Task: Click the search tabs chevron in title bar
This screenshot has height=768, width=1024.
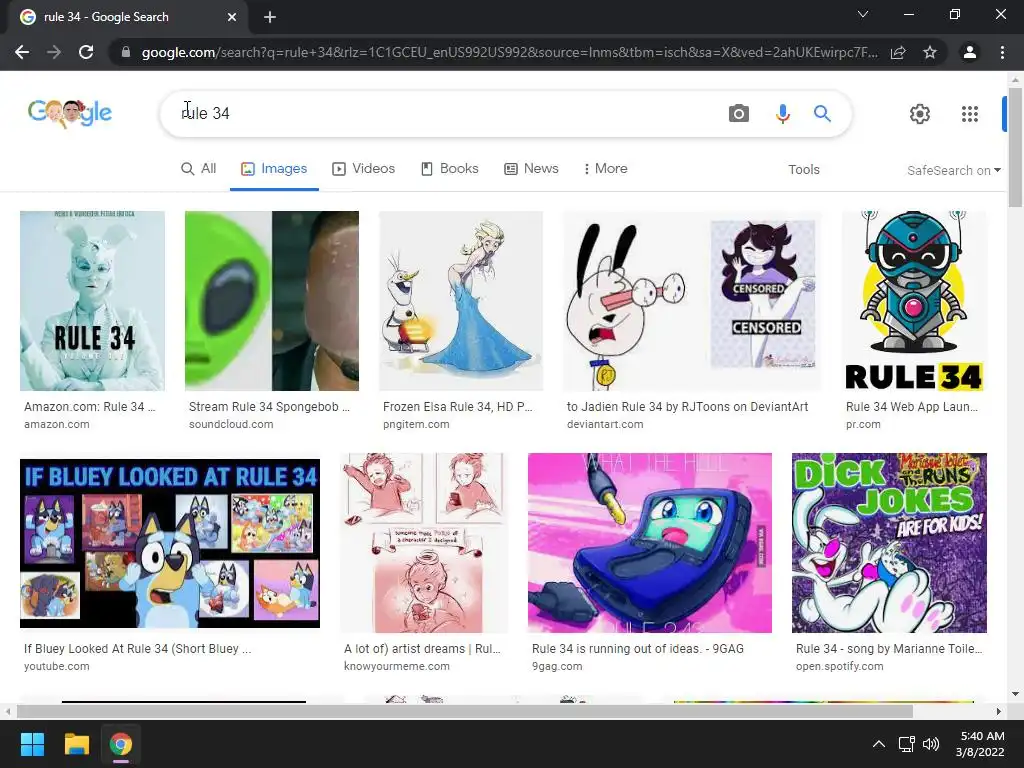Action: tap(863, 14)
